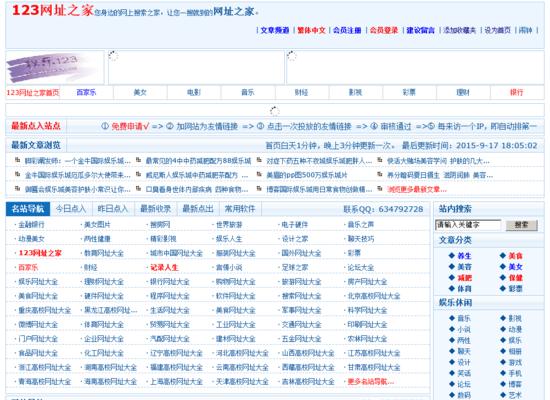
Task: Open the 会员登录 link
Action: click(x=384, y=30)
